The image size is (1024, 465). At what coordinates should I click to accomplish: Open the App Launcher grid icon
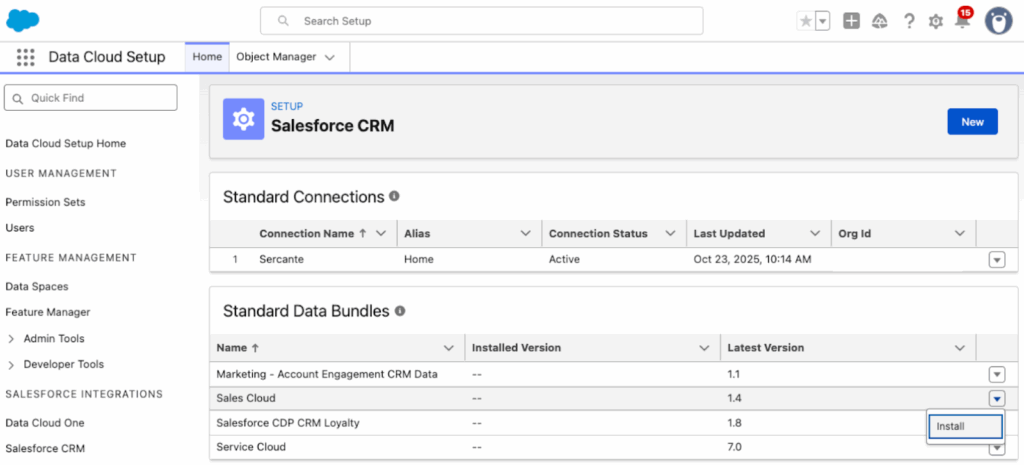click(x=25, y=57)
